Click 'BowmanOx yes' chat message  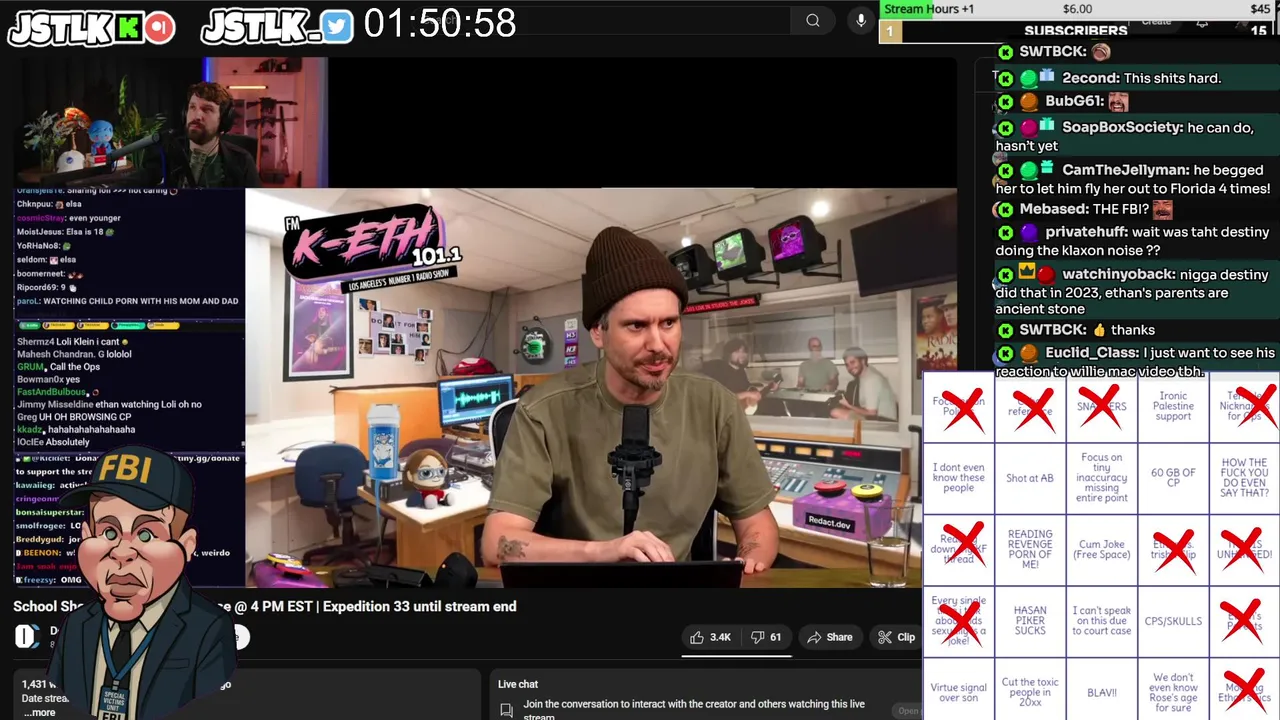pyautogui.click(x=48, y=380)
